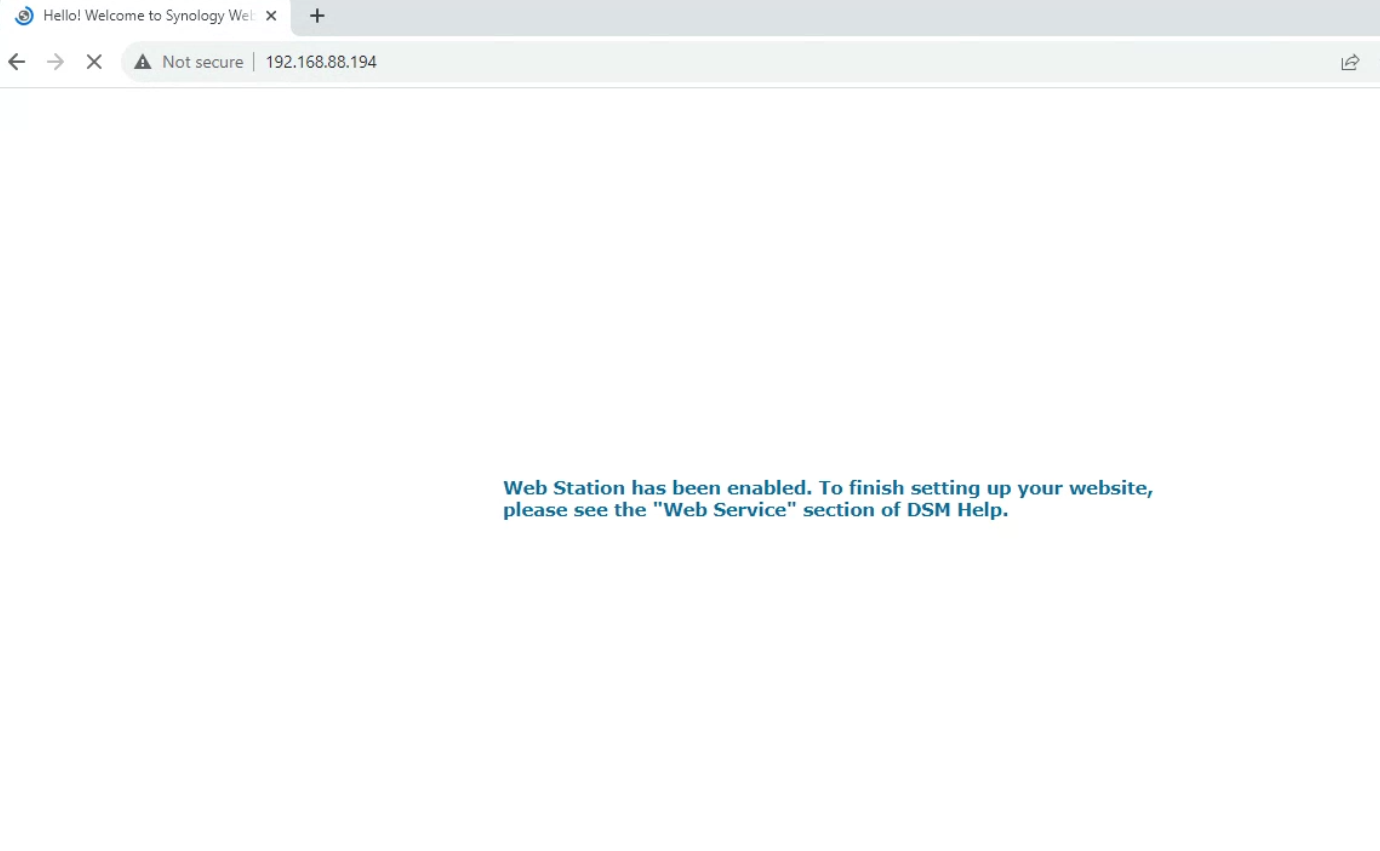Close the Synology Web Station tab
This screenshot has width=1380, height=851.
pos(271,16)
